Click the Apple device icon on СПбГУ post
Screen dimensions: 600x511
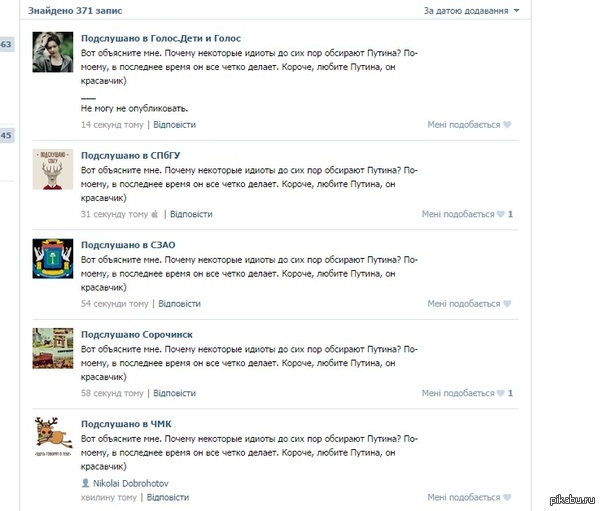click(155, 214)
